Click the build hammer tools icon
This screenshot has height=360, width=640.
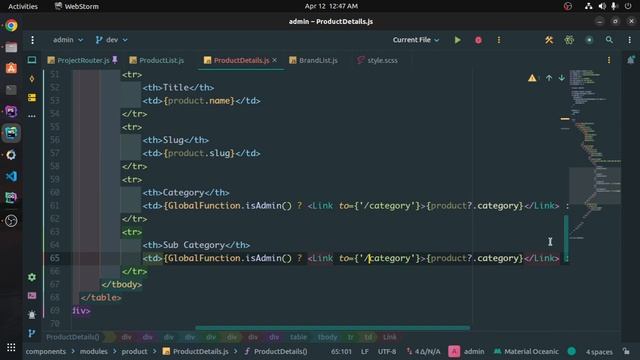549,40
